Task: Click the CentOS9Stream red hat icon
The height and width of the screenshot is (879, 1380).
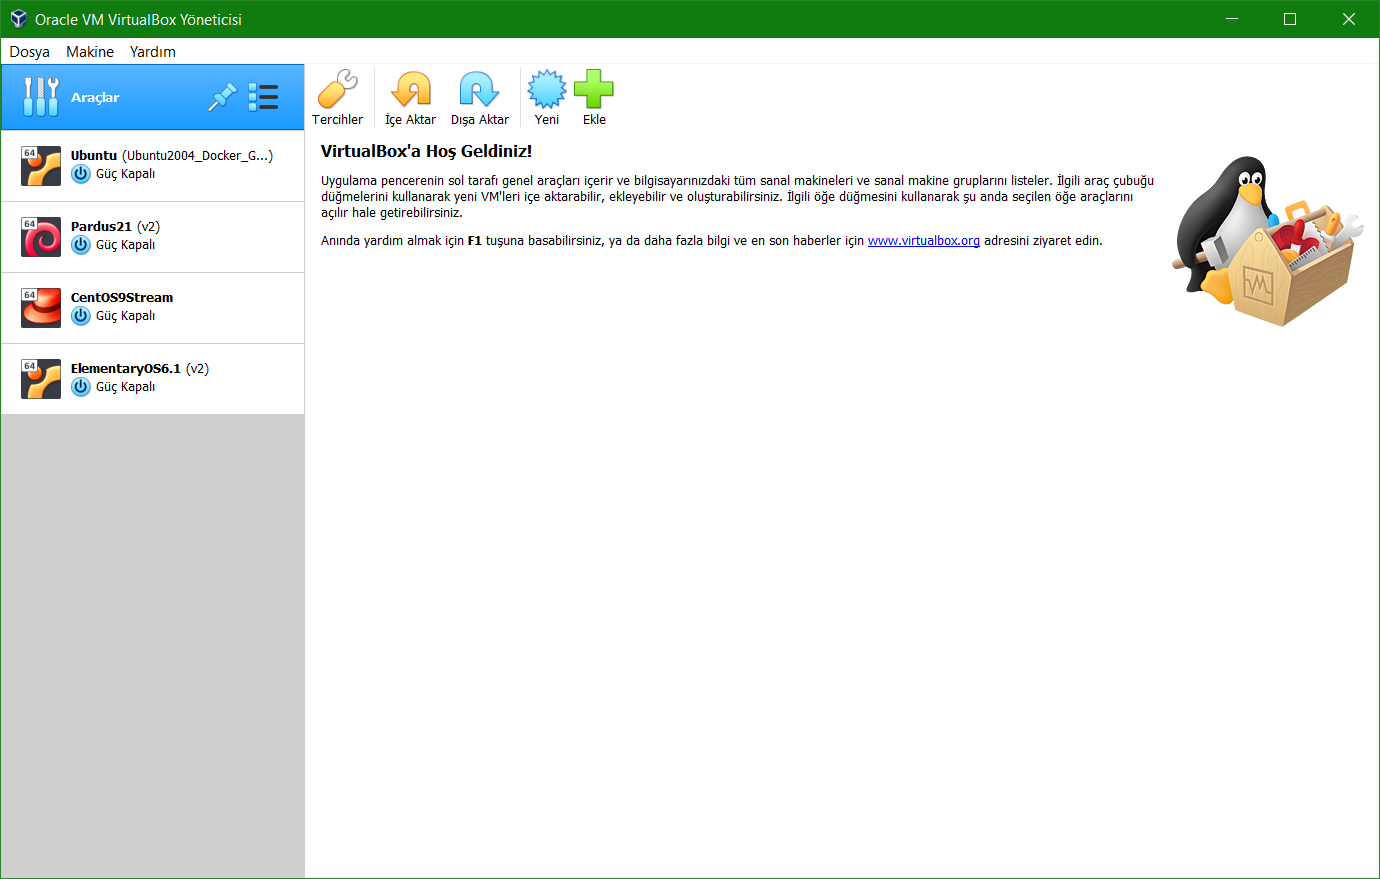Action: pos(41,308)
